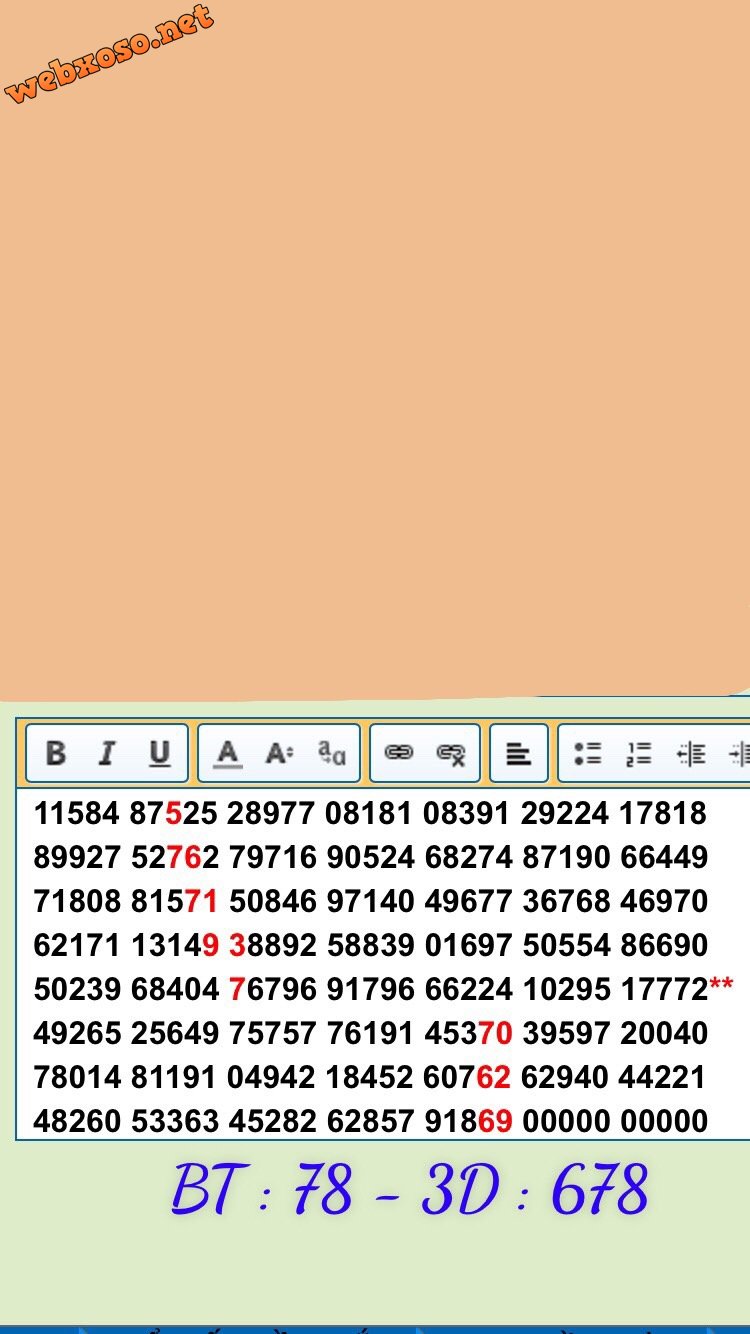Toggle bold formatting in editor toolbar
Image resolution: width=750 pixels, height=1334 pixels.
56,753
